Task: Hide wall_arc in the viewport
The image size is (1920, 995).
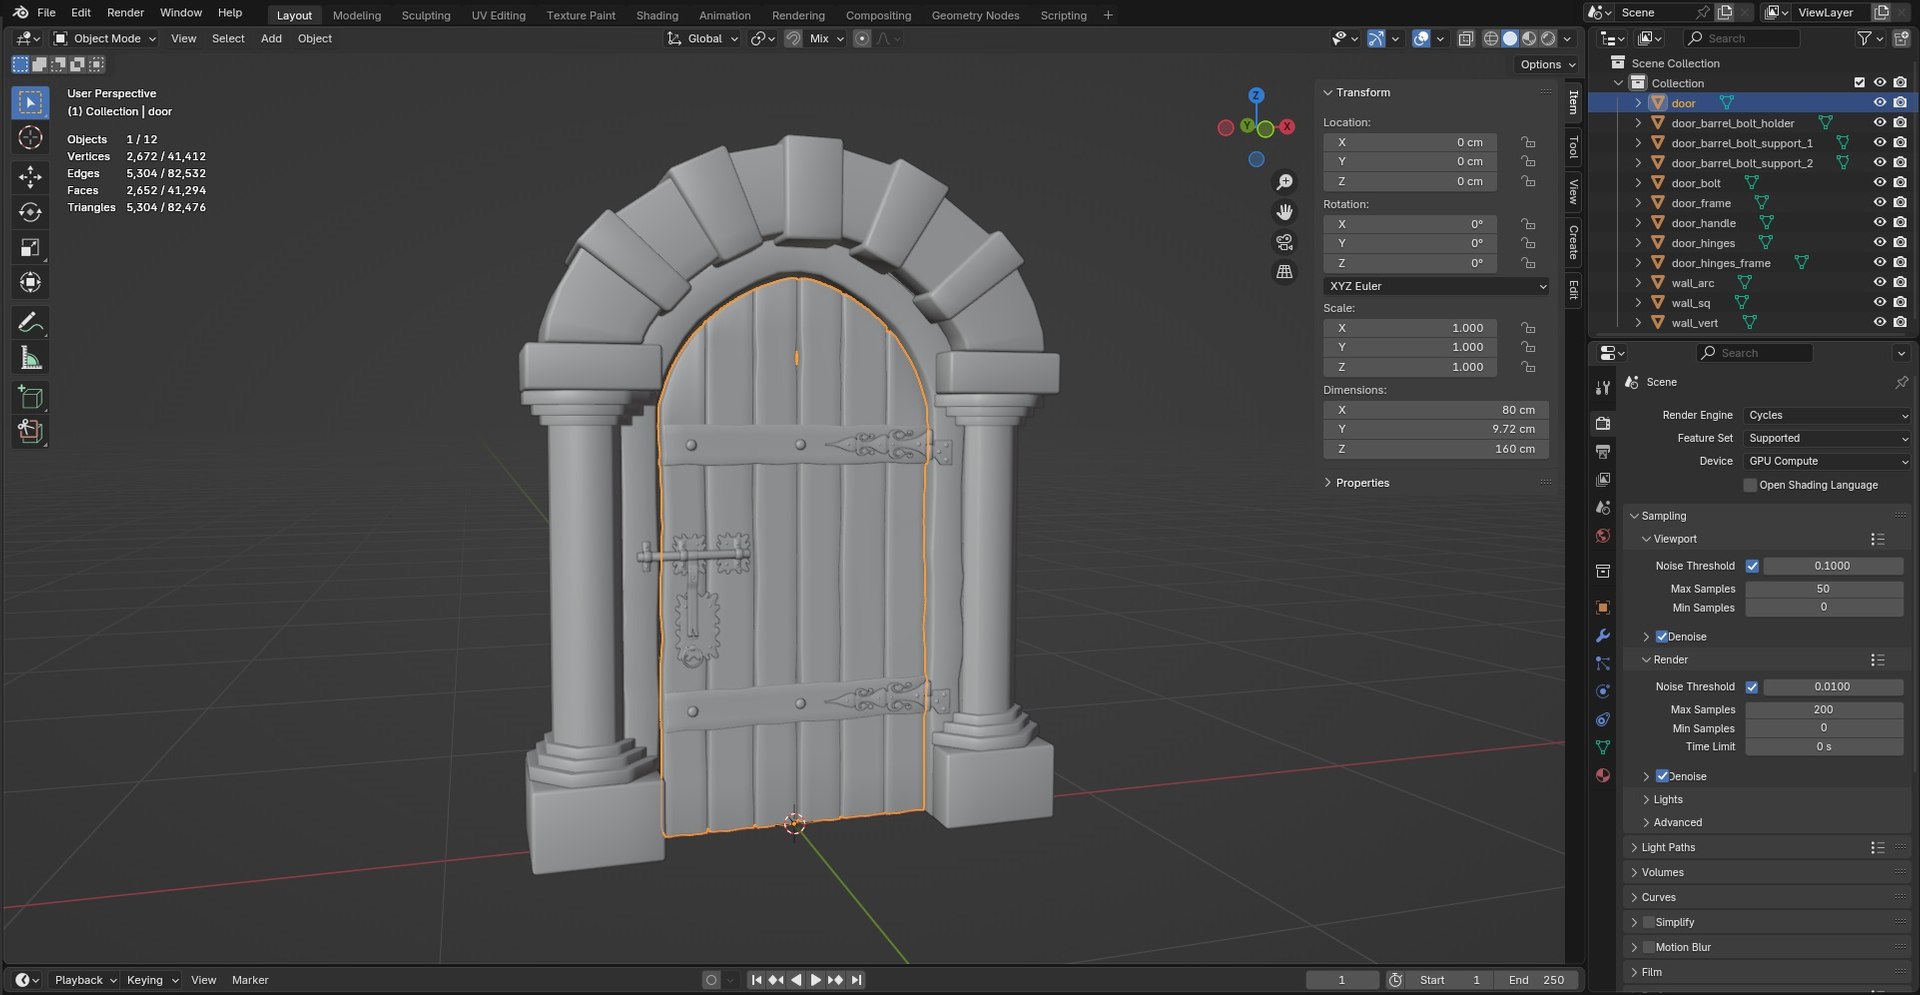Action: (x=1879, y=282)
